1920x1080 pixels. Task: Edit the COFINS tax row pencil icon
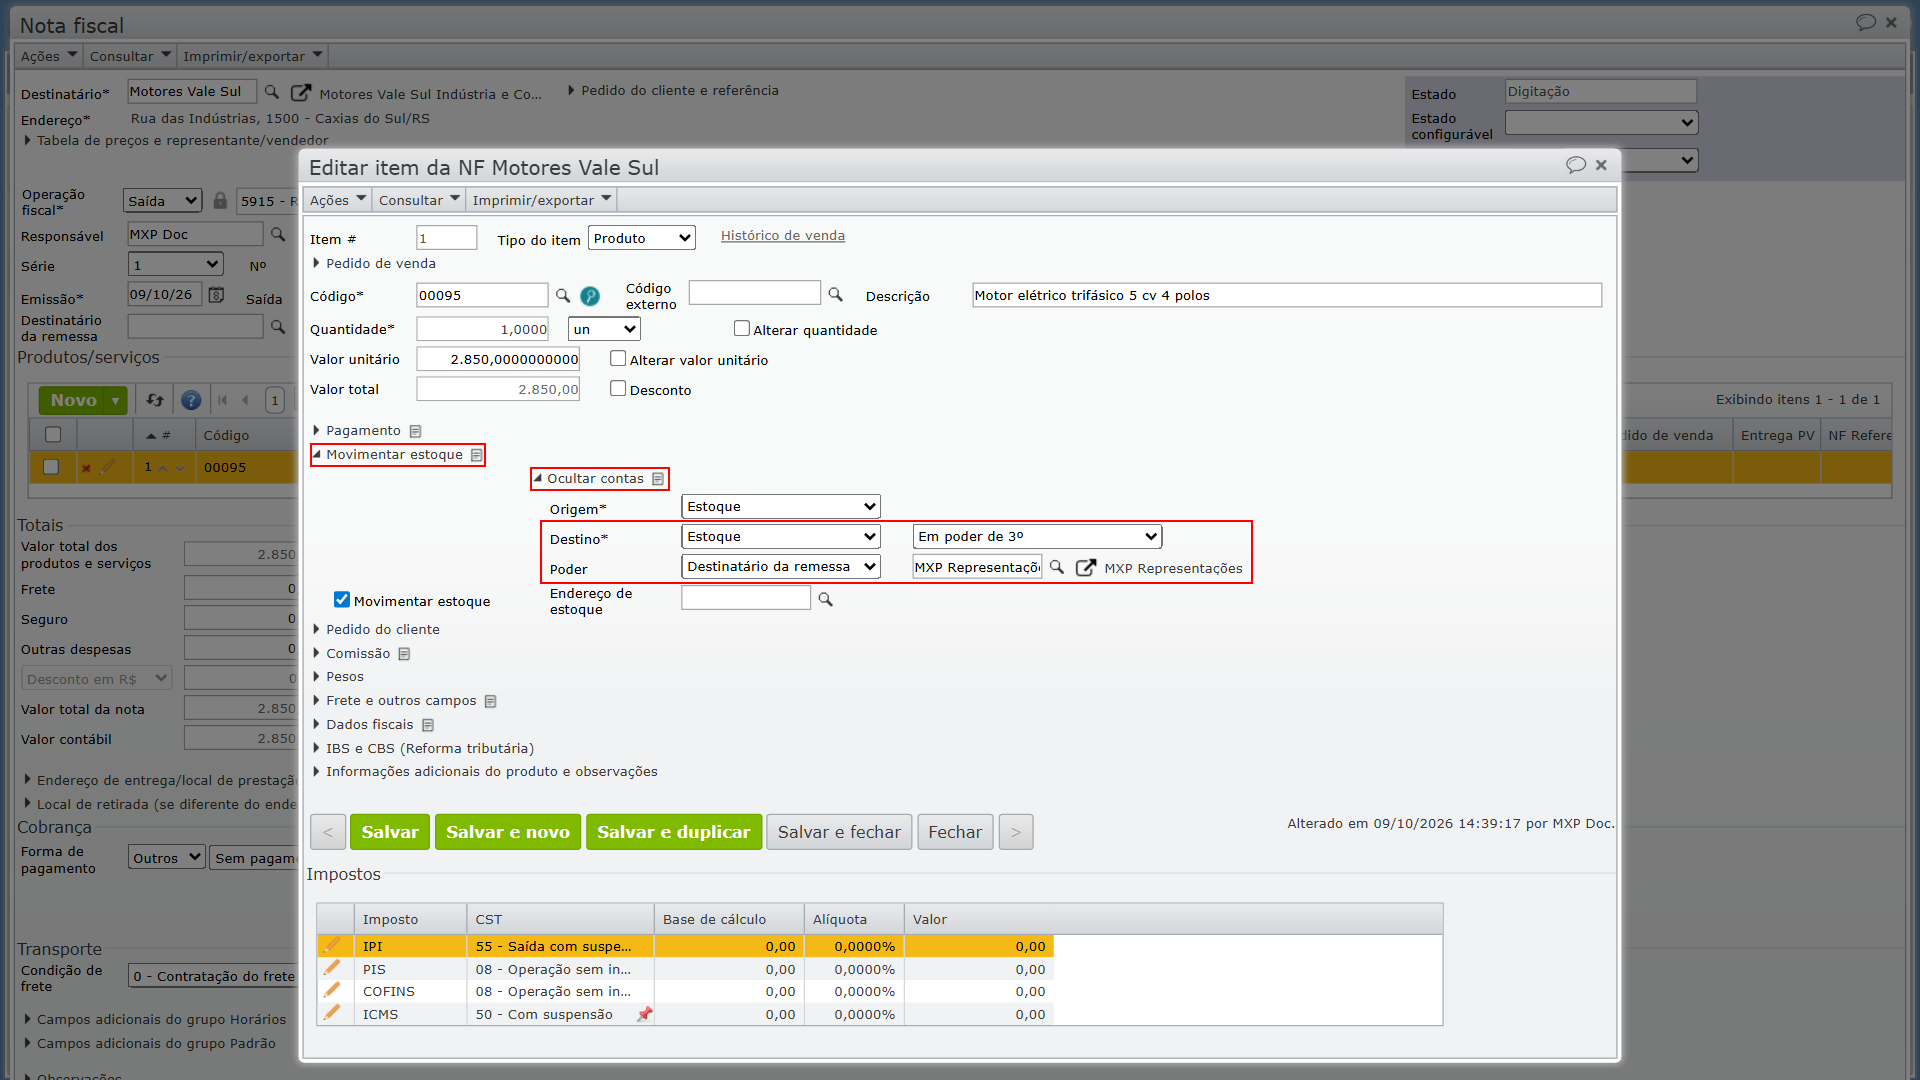tap(332, 990)
